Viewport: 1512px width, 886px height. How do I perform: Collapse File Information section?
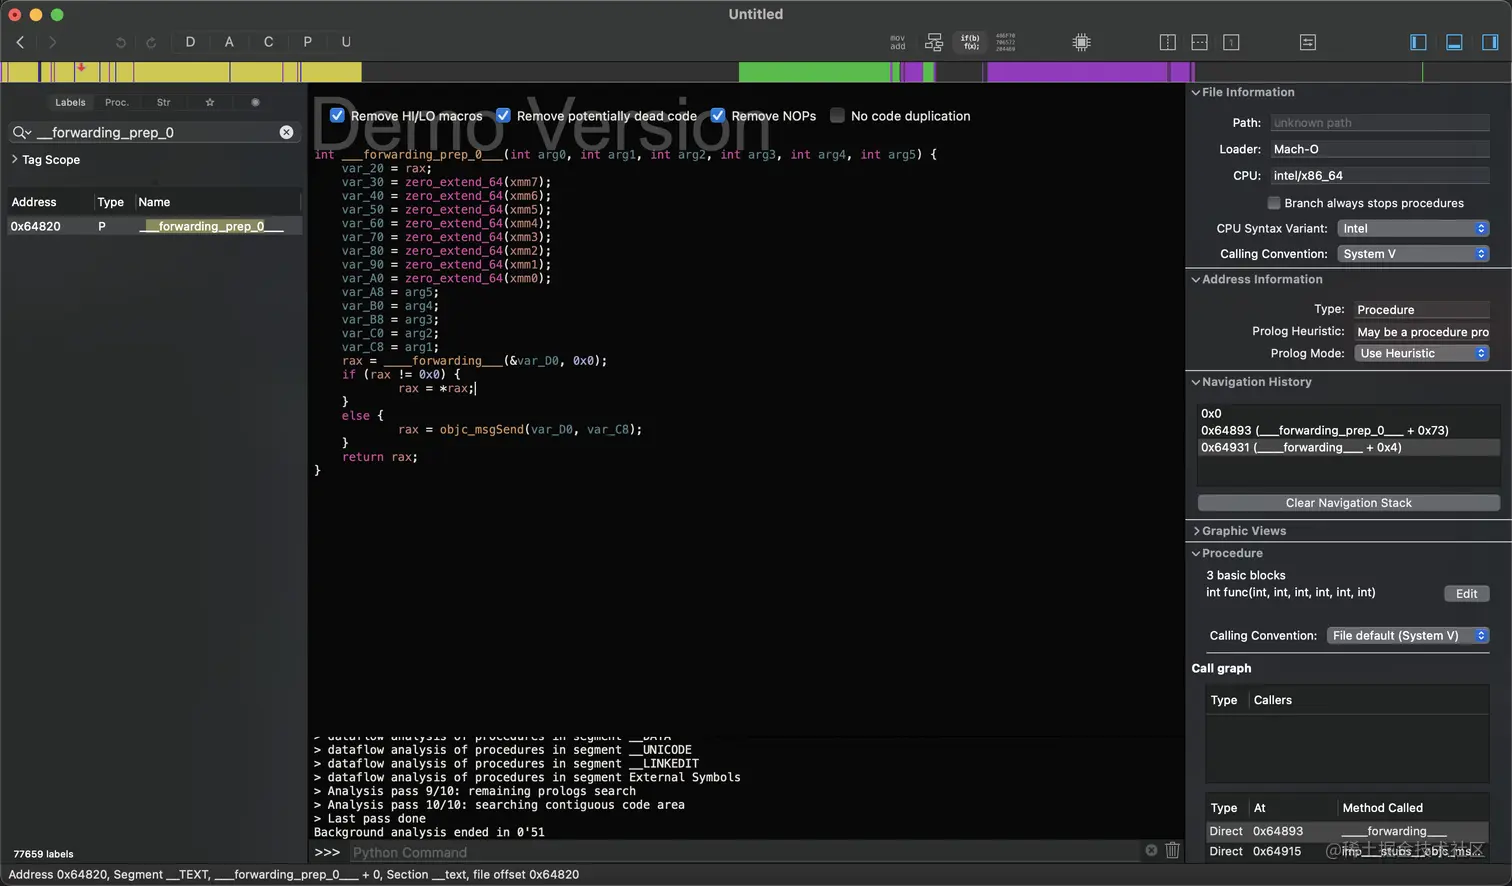click(x=1196, y=92)
